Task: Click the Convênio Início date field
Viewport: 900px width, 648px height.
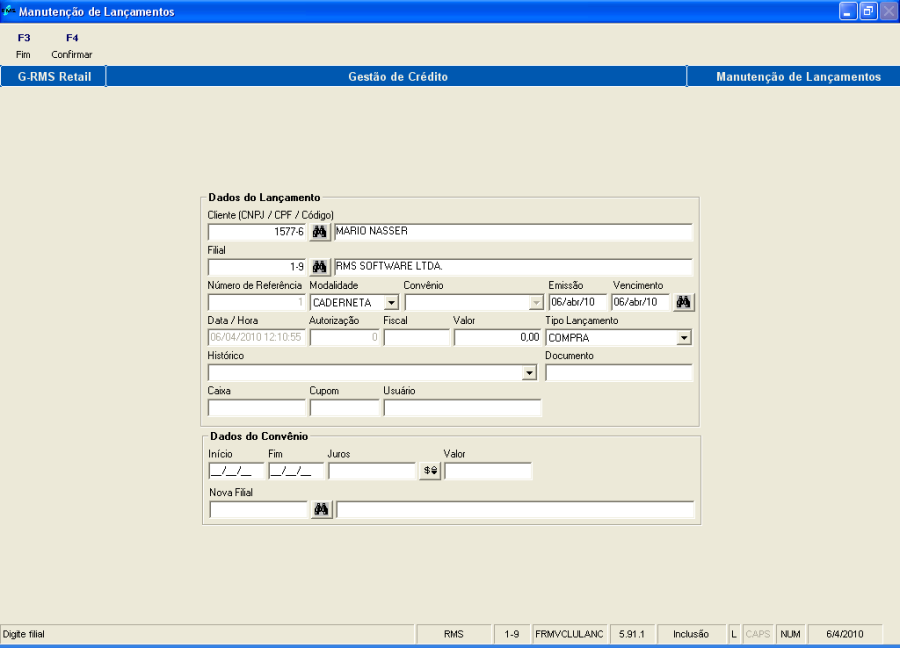Action: click(236, 471)
